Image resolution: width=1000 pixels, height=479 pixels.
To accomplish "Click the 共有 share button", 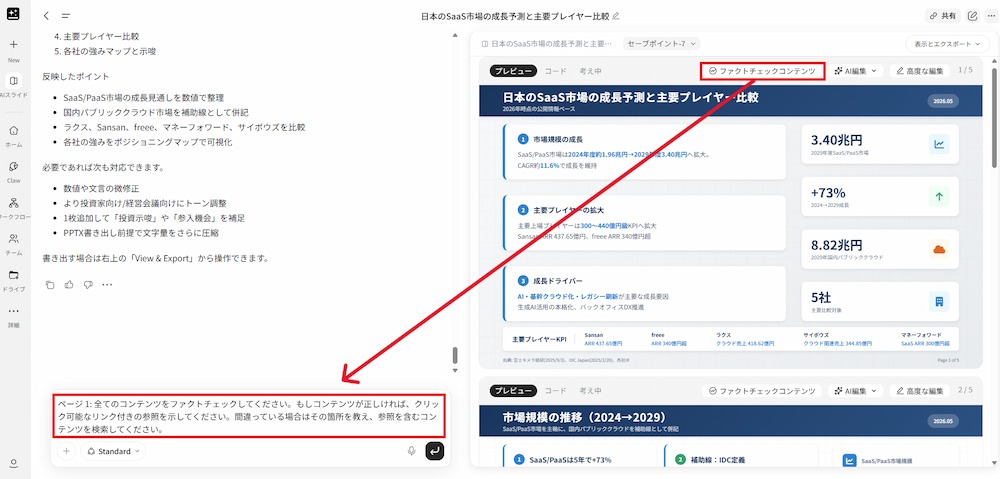I will [x=943, y=16].
